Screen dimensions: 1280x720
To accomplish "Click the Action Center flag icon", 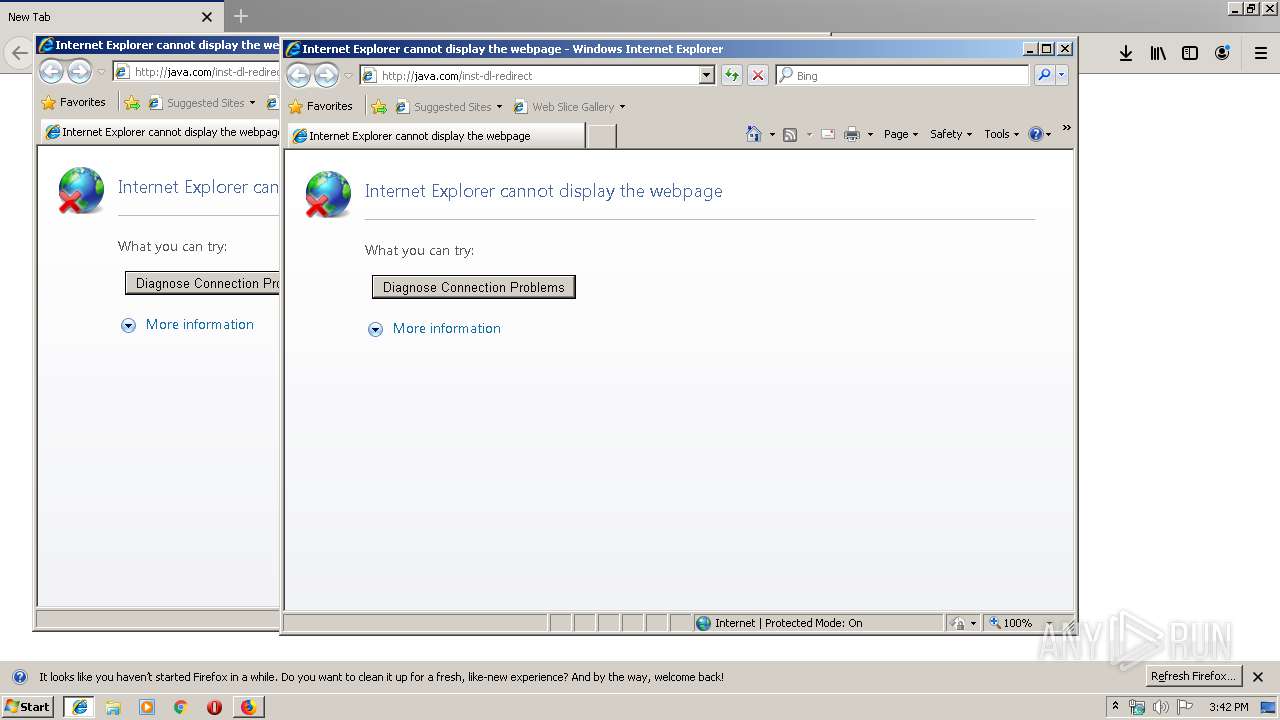I will coord(1185,707).
